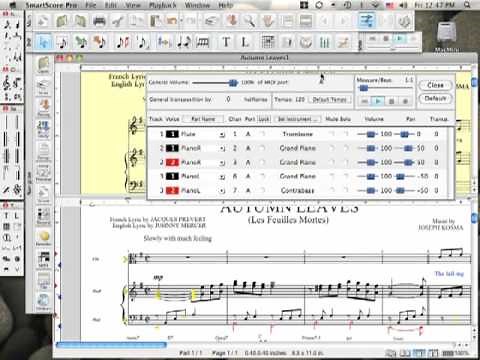Pick the T tool in the floating text palette
Screen dimensions: 480x360
point(6,216)
